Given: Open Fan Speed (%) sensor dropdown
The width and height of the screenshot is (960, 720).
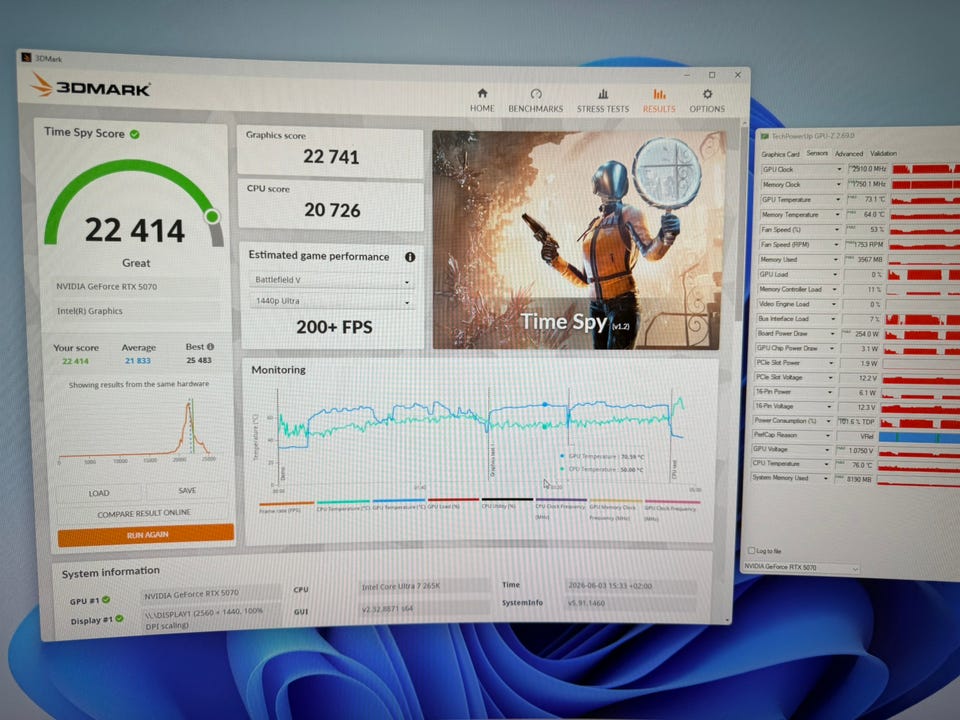Looking at the screenshot, I should 837,230.
